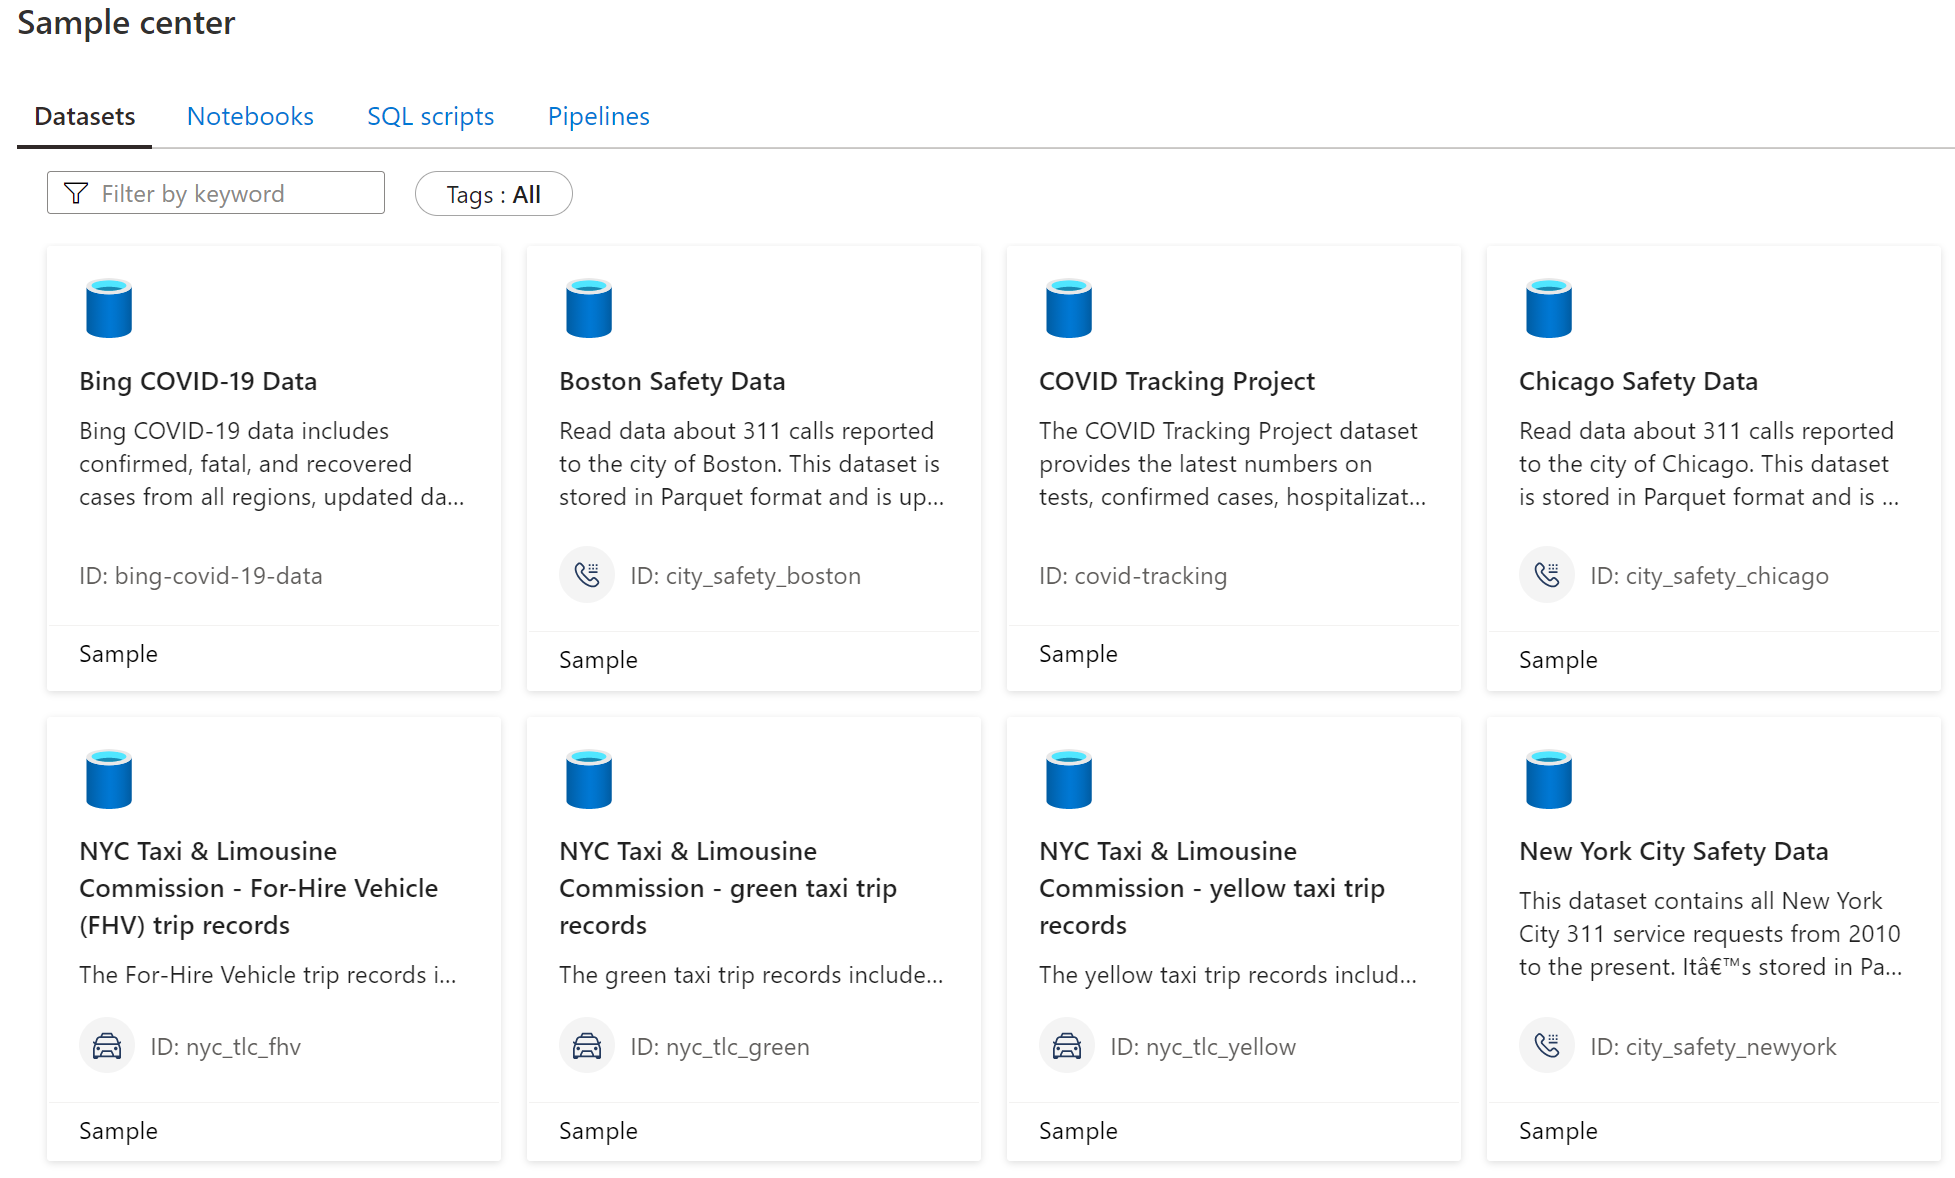Click the Boston Safety Data cylinder icon
This screenshot has height=1178, width=1955.
point(589,308)
